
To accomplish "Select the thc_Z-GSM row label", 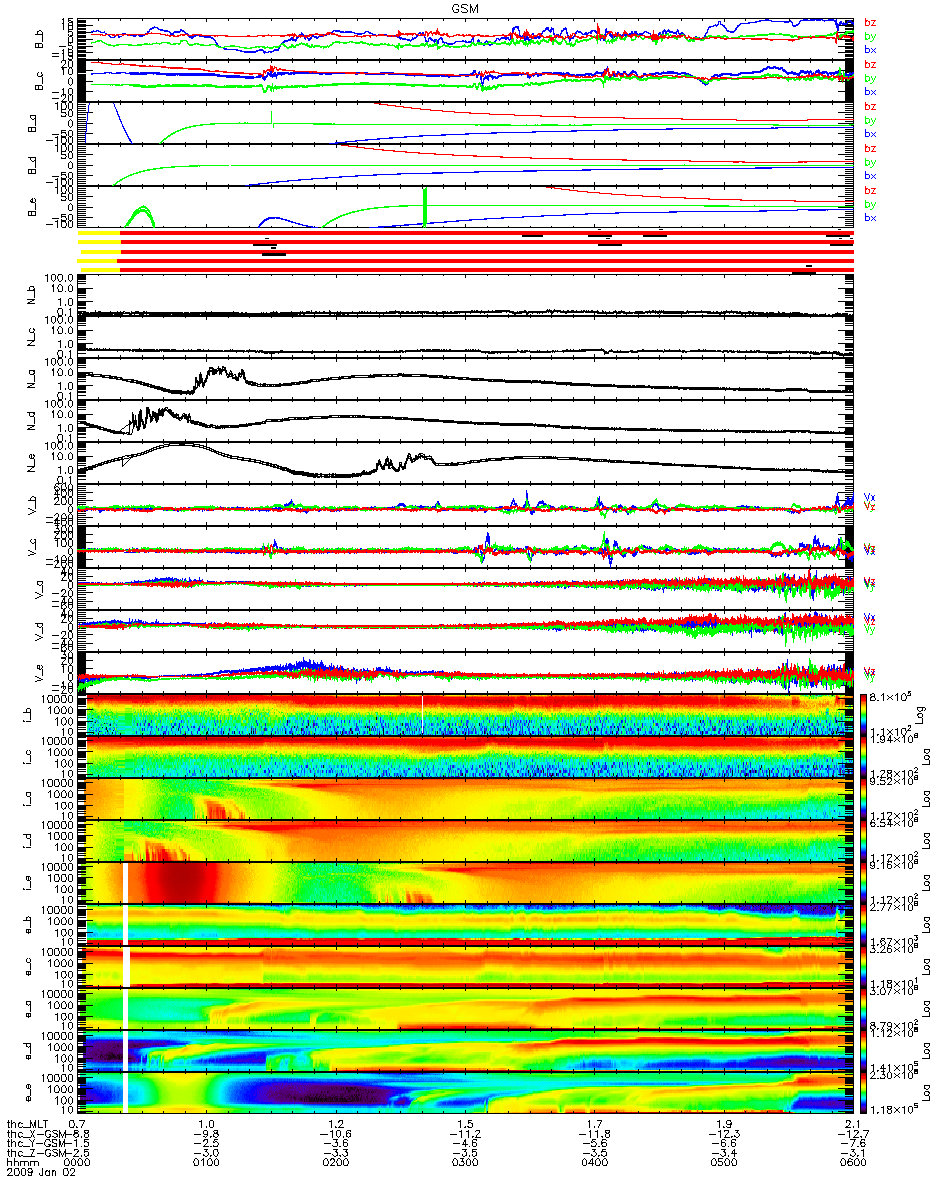I will click(x=35, y=1153).
